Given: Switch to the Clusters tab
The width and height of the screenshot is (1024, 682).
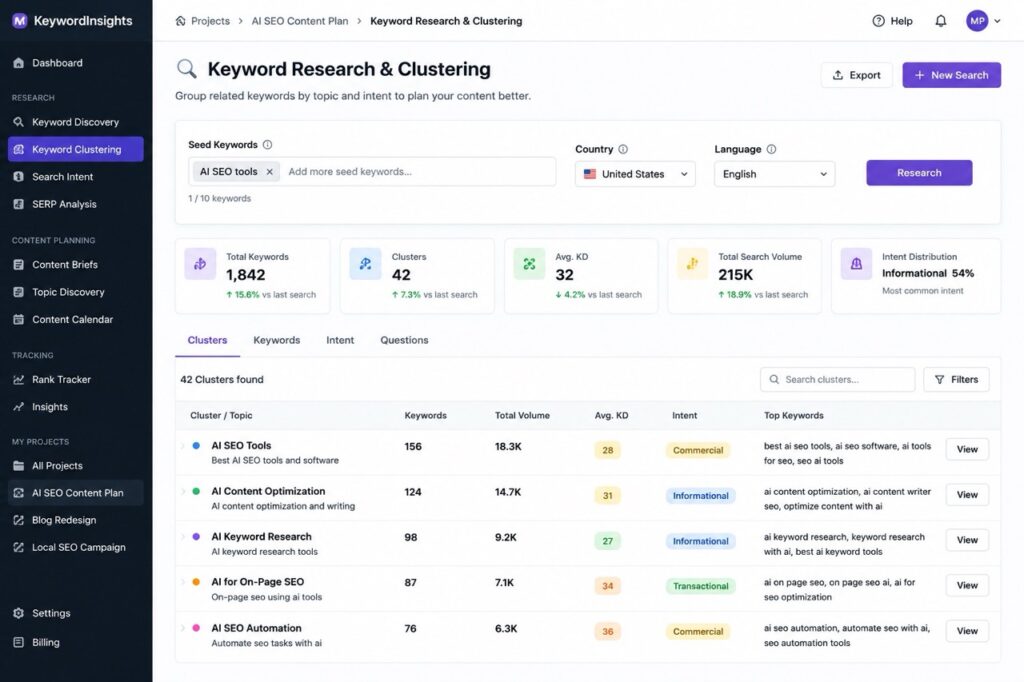Looking at the screenshot, I should (207, 340).
